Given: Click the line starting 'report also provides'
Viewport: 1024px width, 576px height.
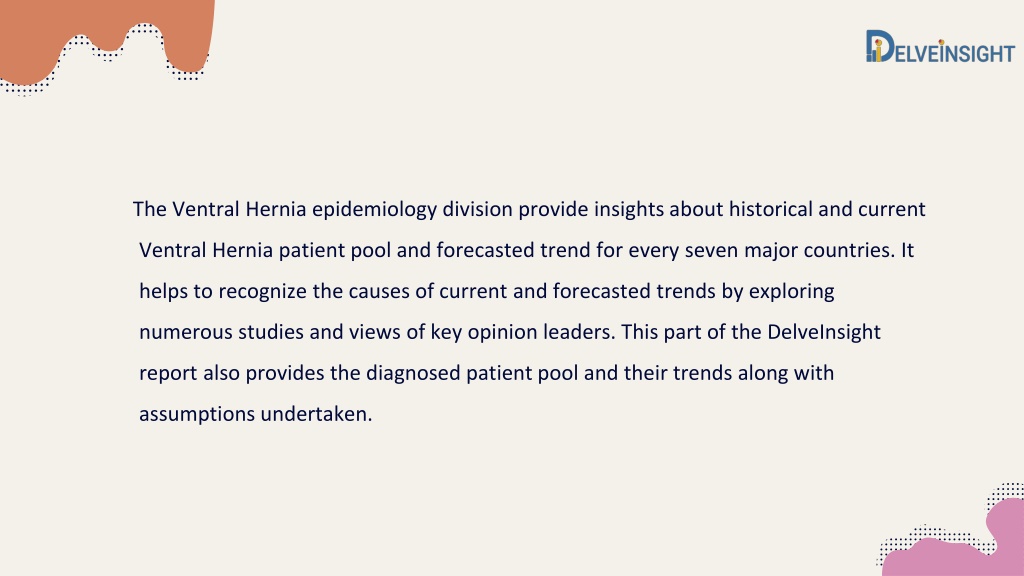Looking at the screenshot, I should click(487, 373).
